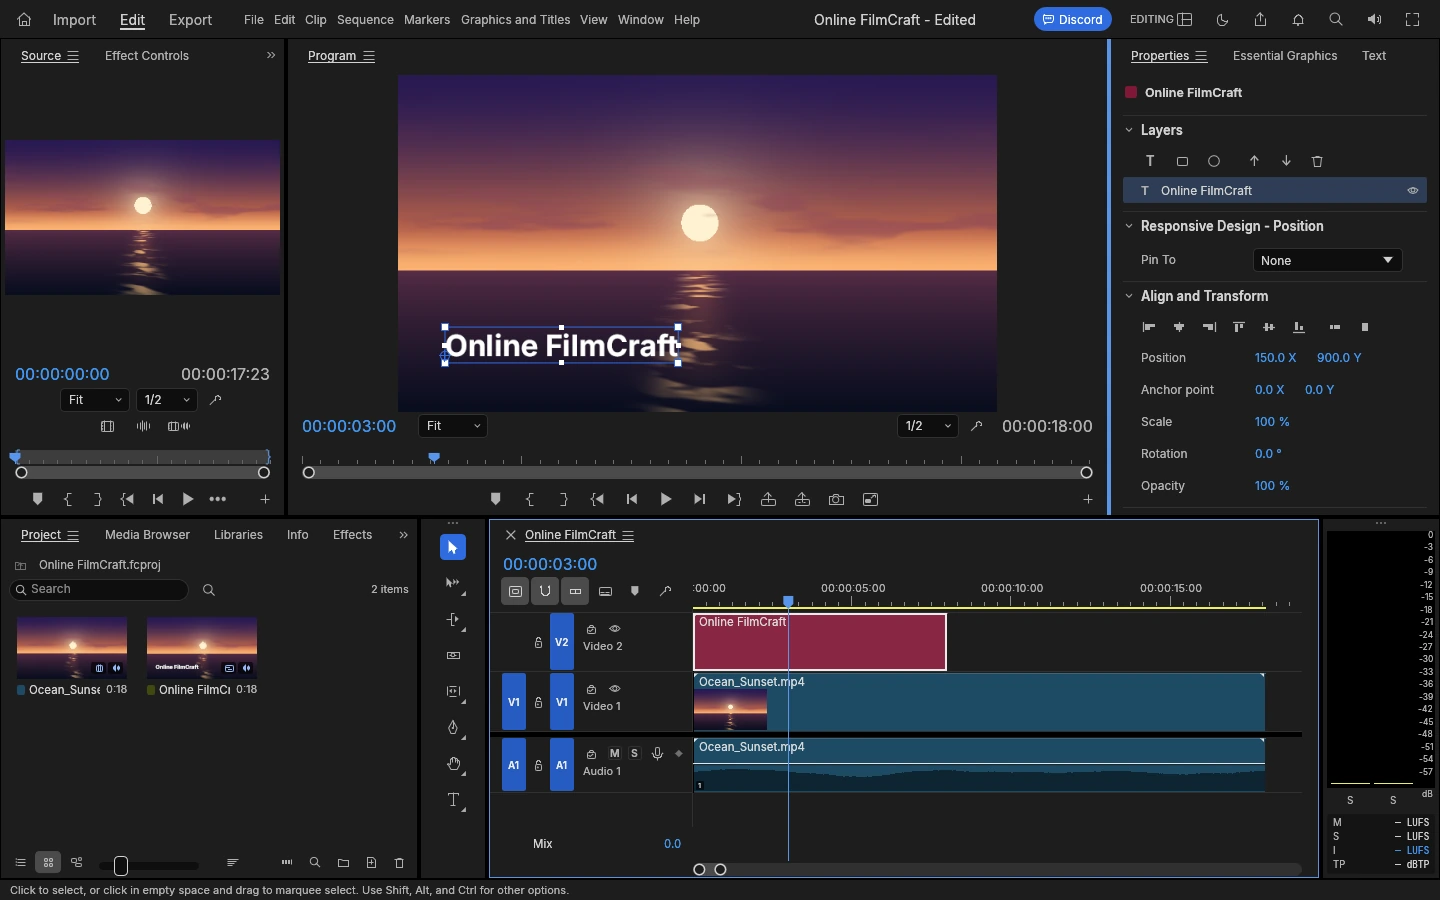Open Pin To dropdown
The width and height of the screenshot is (1440, 900).
click(1328, 260)
